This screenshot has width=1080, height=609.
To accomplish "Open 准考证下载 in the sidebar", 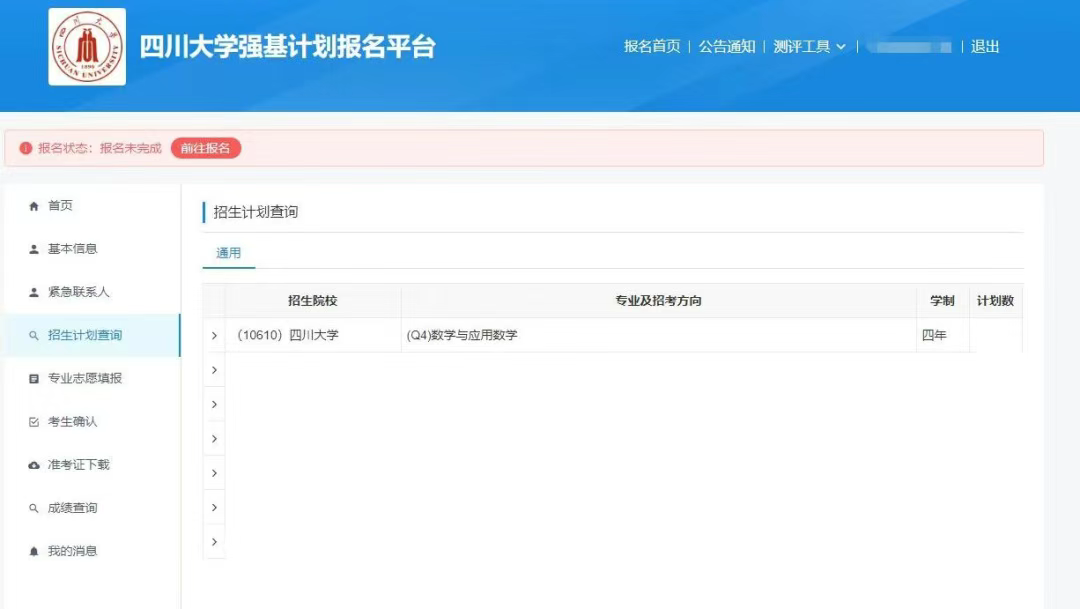I will [92, 464].
